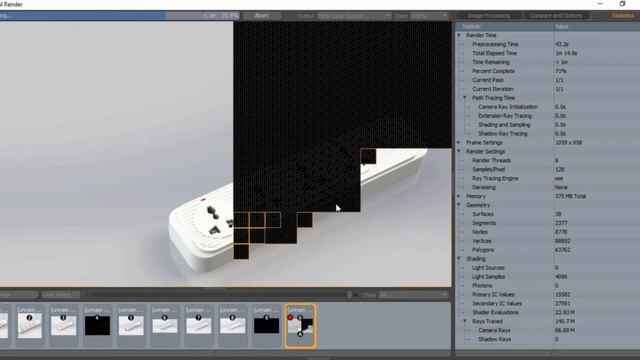
Task: Collapse the Shading section
Action: point(459,259)
